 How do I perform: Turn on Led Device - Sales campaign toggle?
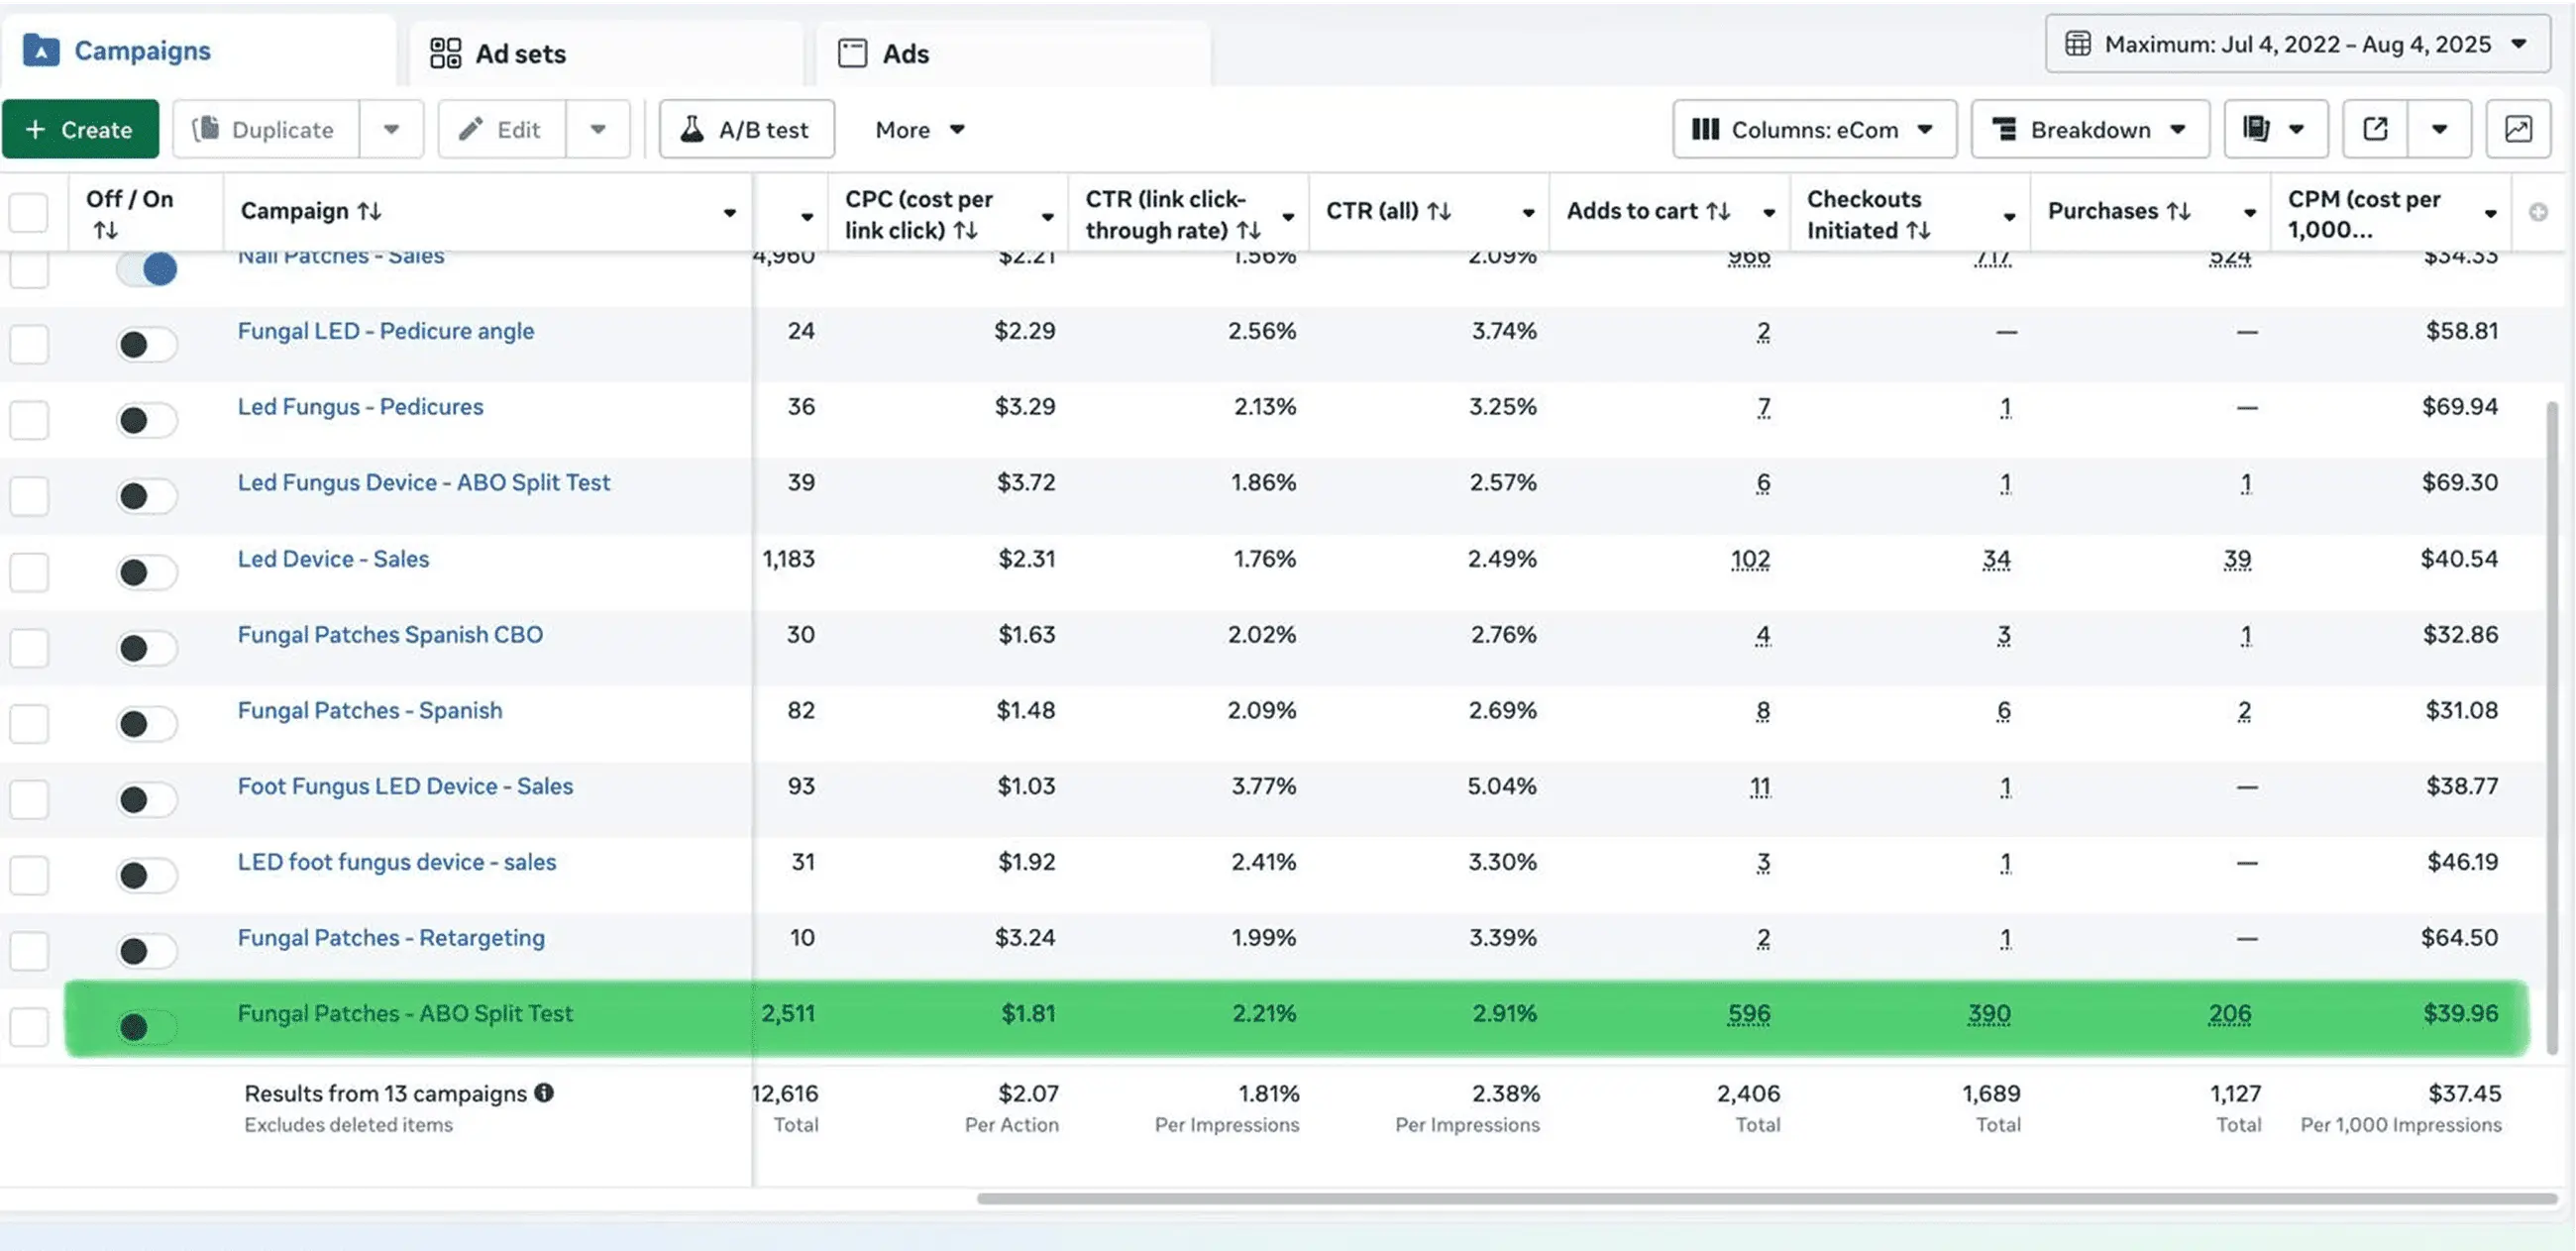pos(147,572)
